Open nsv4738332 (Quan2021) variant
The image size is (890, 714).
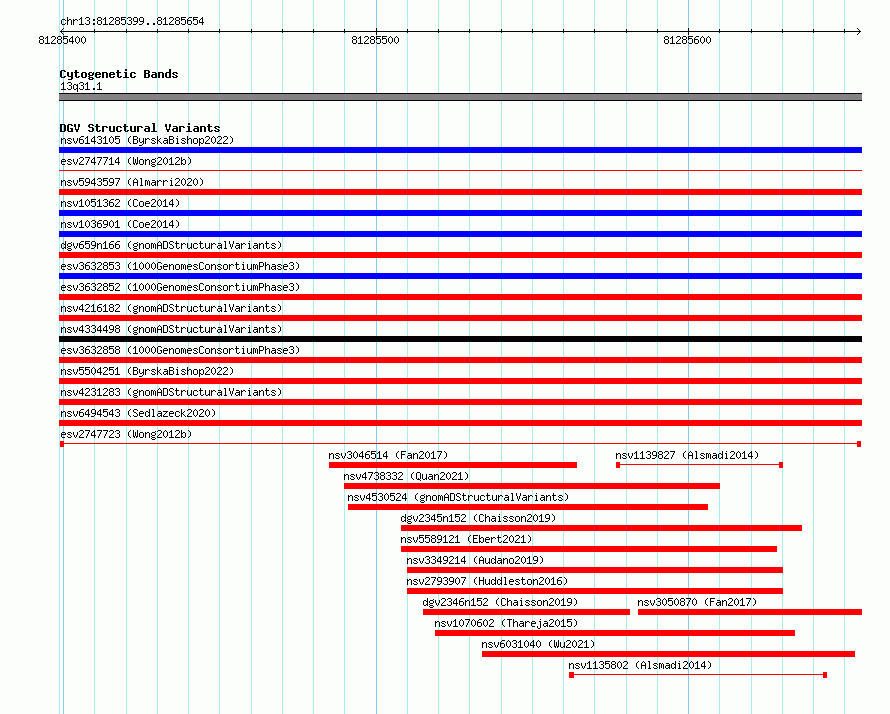tap(406, 476)
